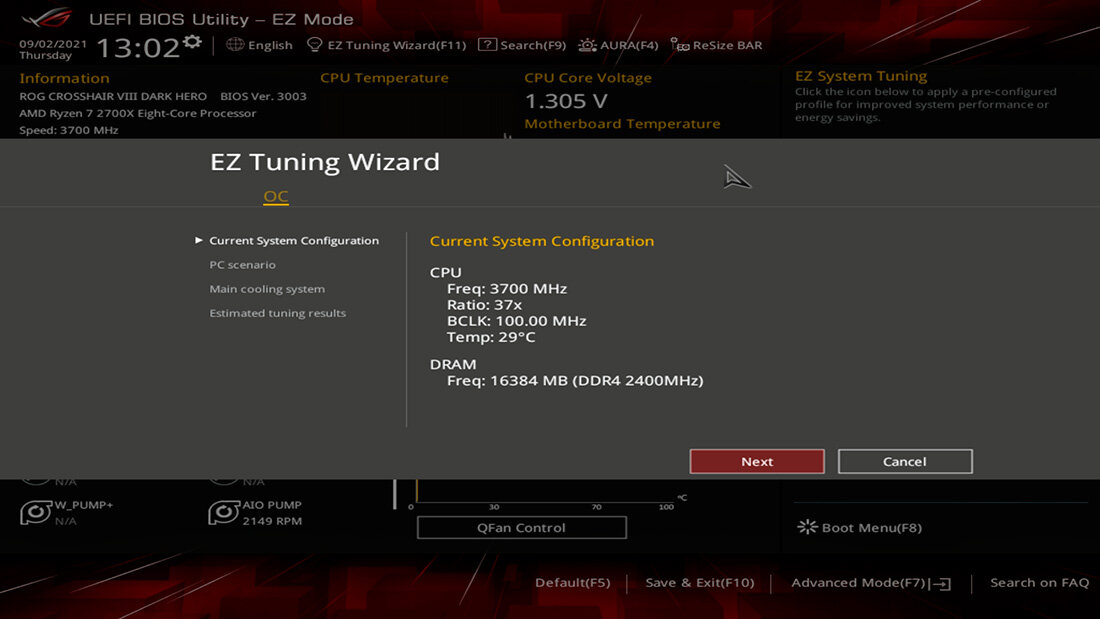Open the time settings gear icon

pos(192,43)
